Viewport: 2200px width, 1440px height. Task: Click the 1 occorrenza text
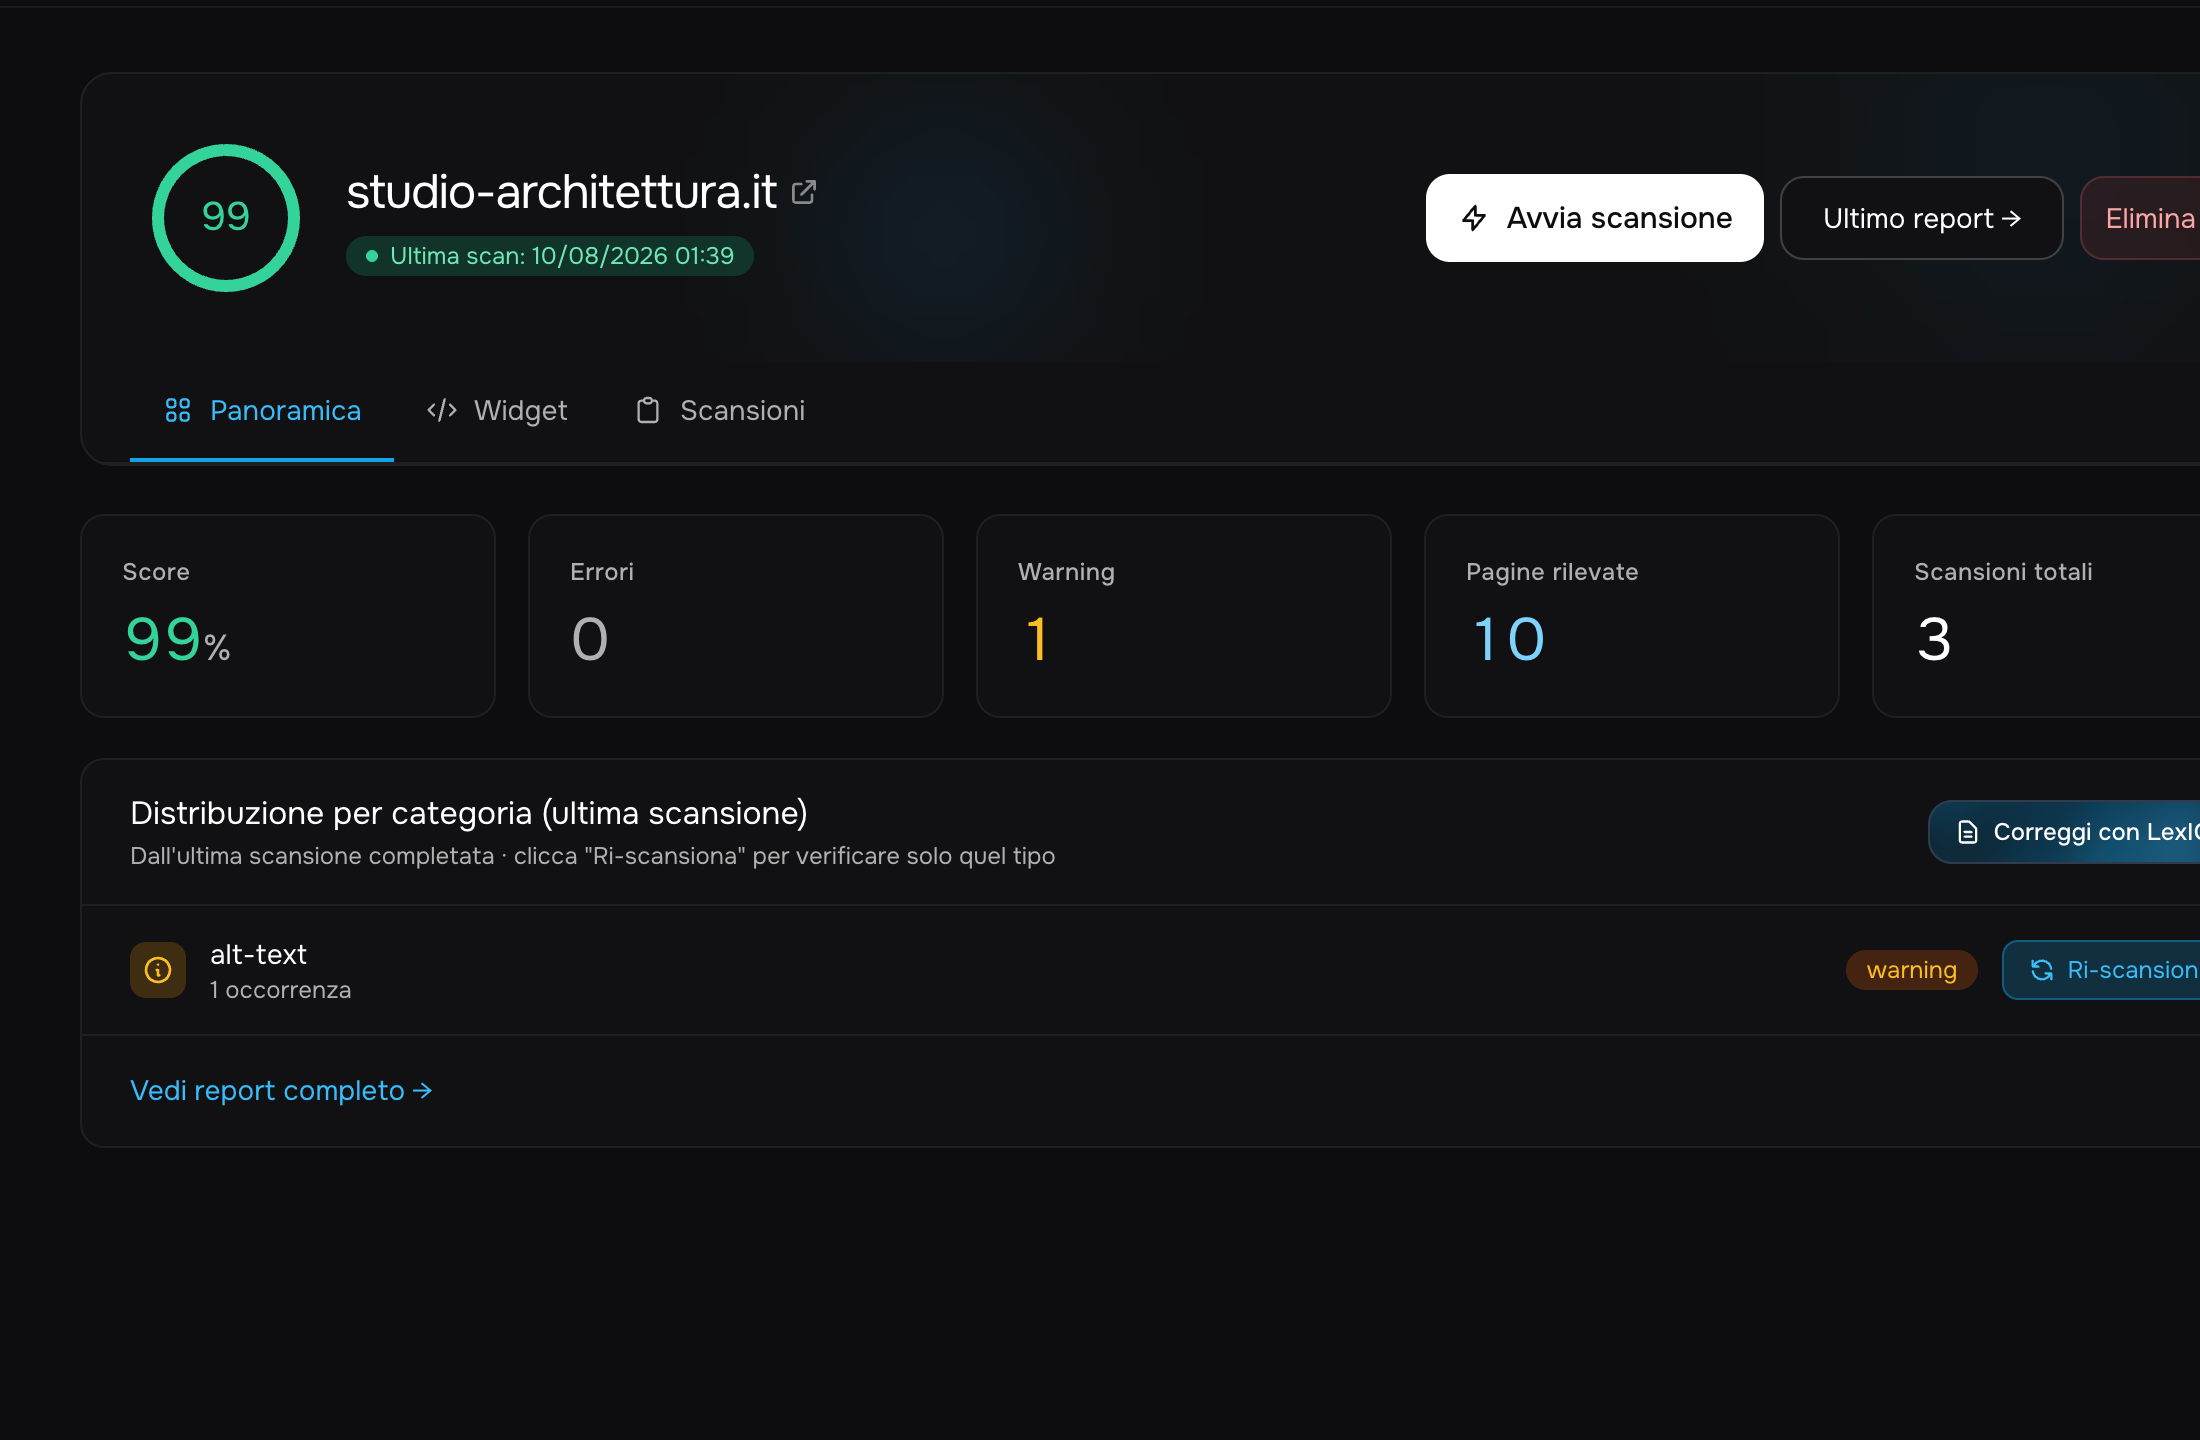tap(280, 990)
